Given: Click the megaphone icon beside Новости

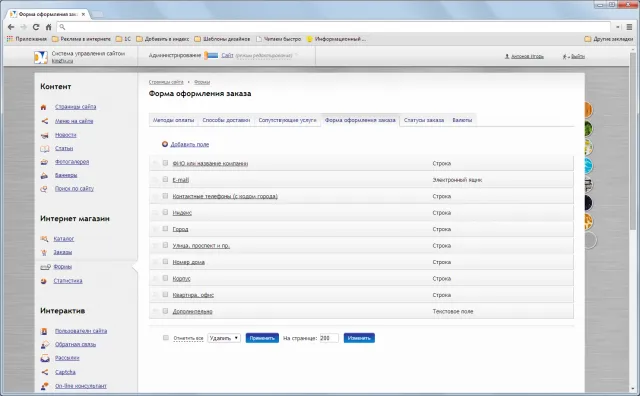Looking at the screenshot, I should [44, 136].
